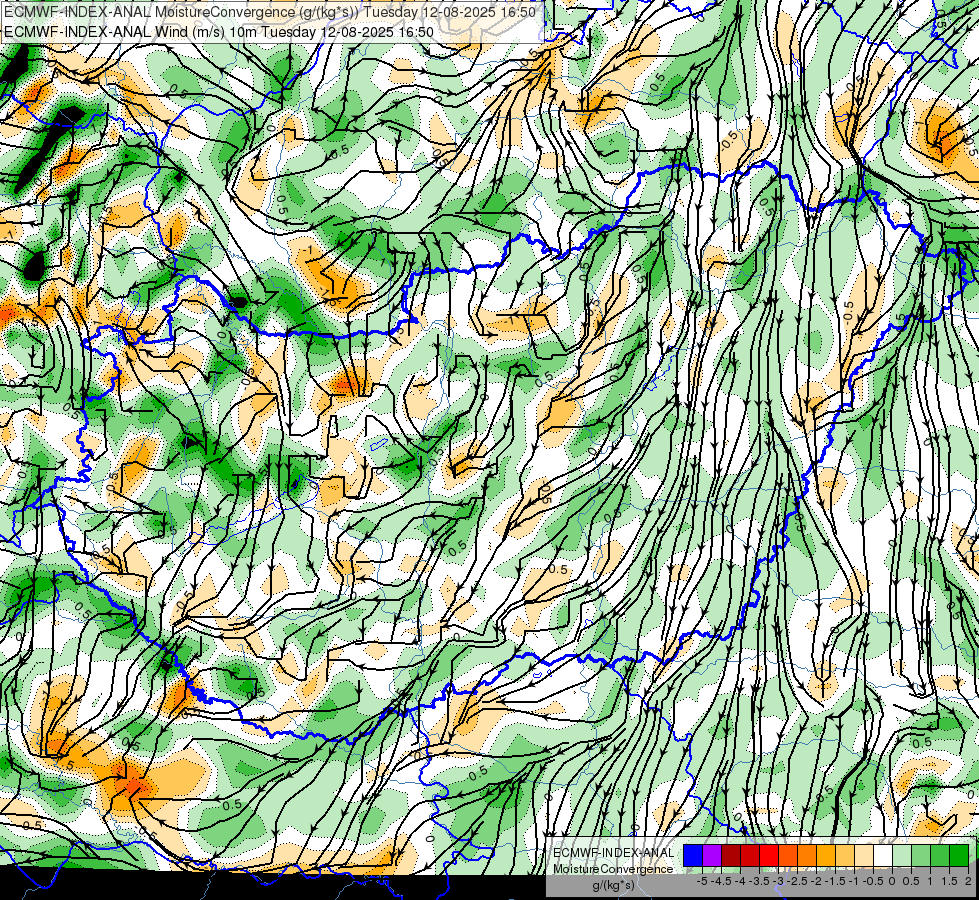Image resolution: width=979 pixels, height=900 pixels.
Task: Click the medium green legend swatch between 1 and 1.5
Action: tap(940, 855)
